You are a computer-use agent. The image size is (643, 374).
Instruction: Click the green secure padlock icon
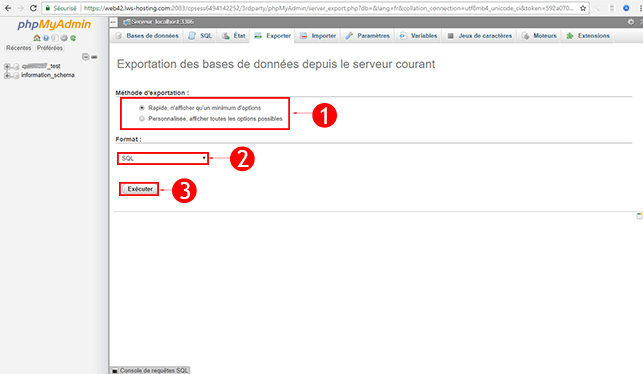(48, 8)
